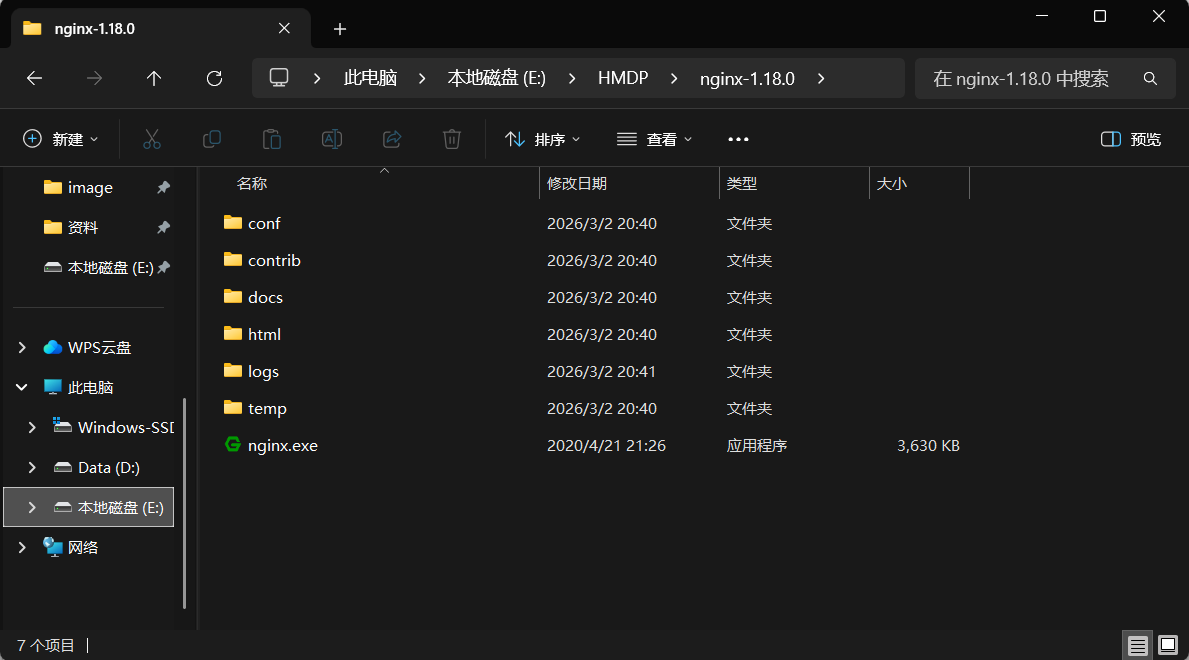The width and height of the screenshot is (1189, 660).
Task: Expand WPS云盘 tree node
Action: pyautogui.click(x=22, y=347)
